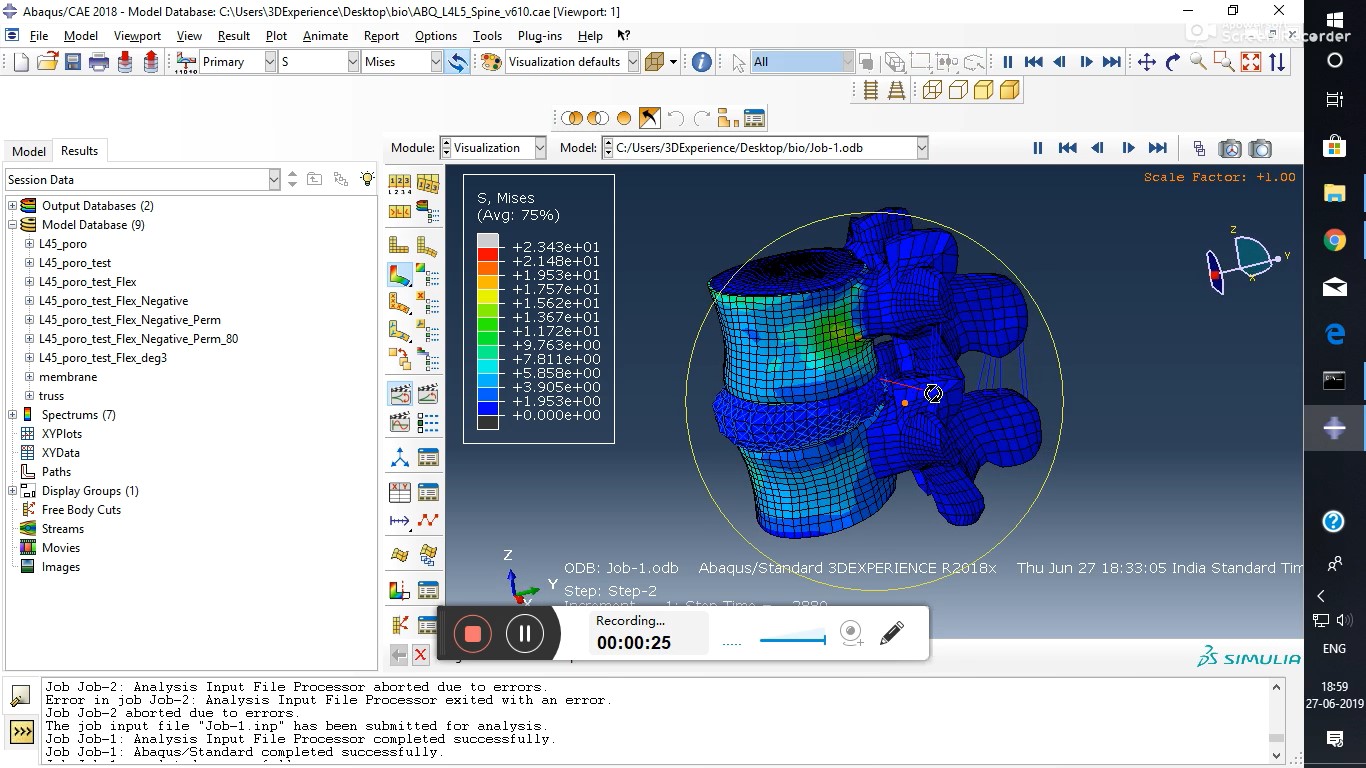This screenshot has width=1366, height=768.
Task: Enable hidden render style
Action: pos(958,90)
